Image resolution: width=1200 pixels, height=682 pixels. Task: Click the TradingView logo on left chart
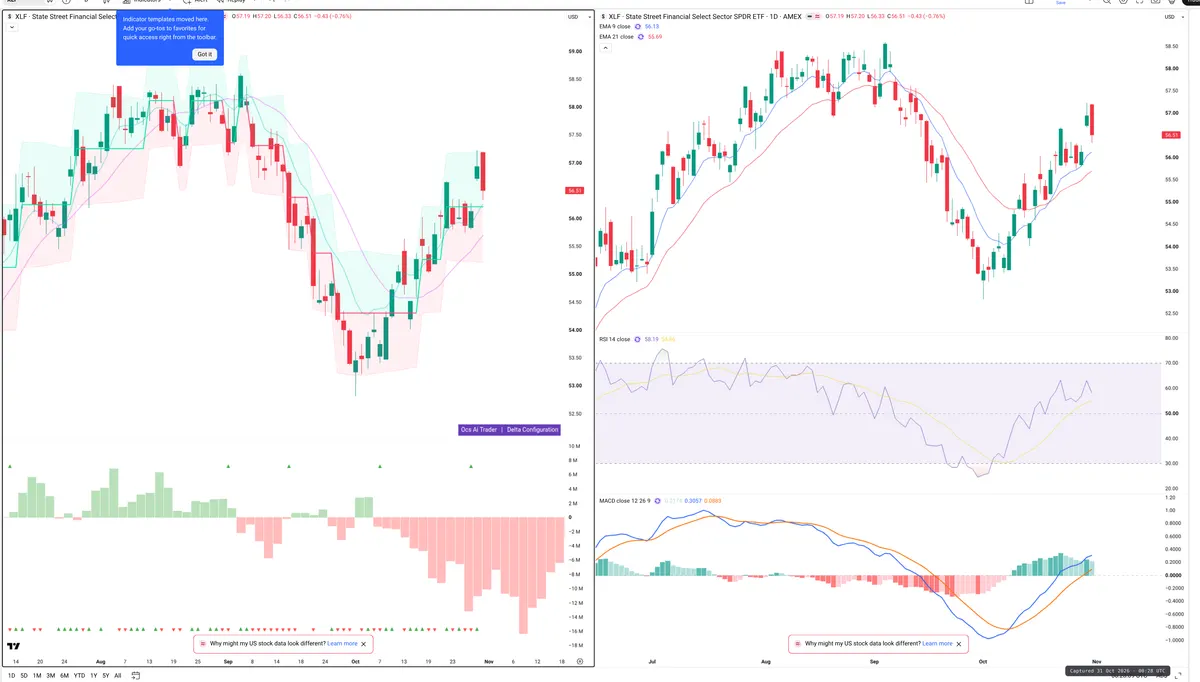pyautogui.click(x=14, y=647)
